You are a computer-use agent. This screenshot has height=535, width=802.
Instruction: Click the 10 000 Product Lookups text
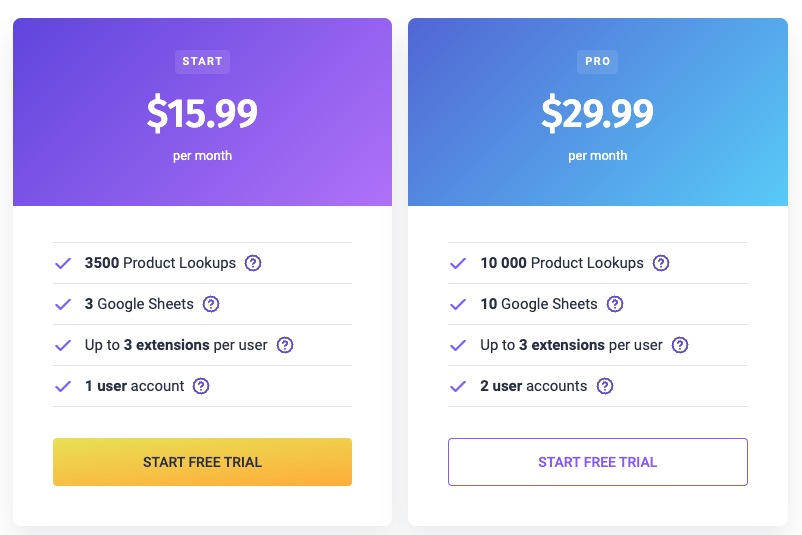click(562, 263)
